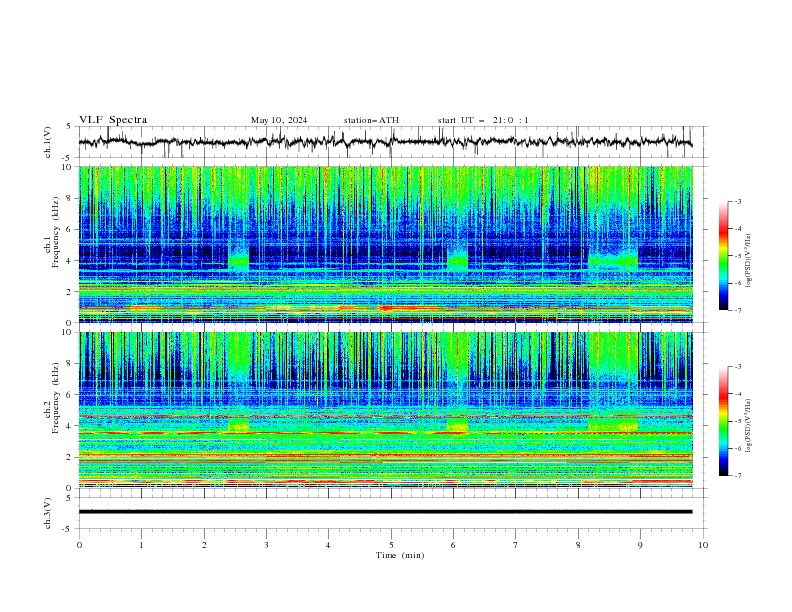This screenshot has height=612, width=792.
Task: Click the ch.1 "Frequency (kHz)" axis label
Action: pos(55,232)
